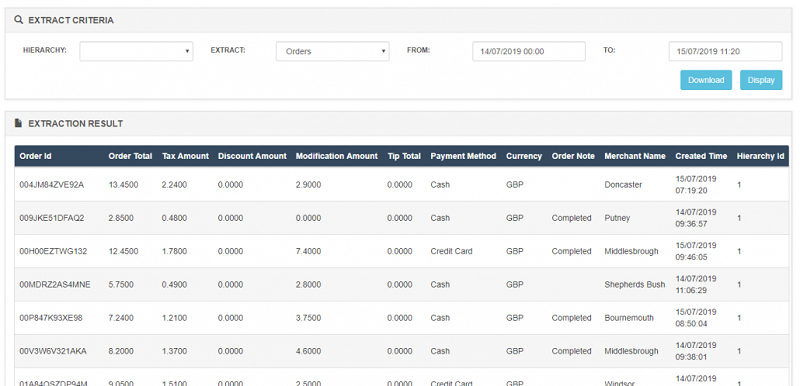Click the Display button
Screen dimensions: 800x386
point(761,80)
